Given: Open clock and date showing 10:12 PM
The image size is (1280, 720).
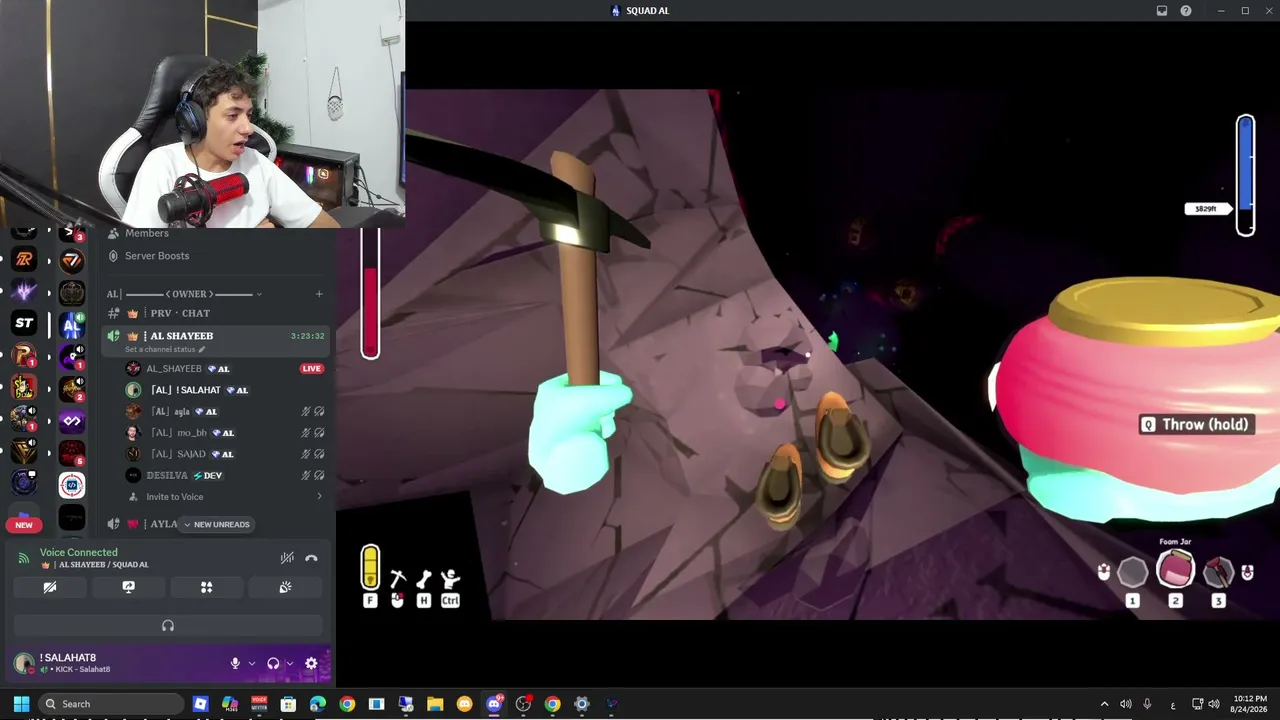Looking at the screenshot, I should click(1248, 704).
